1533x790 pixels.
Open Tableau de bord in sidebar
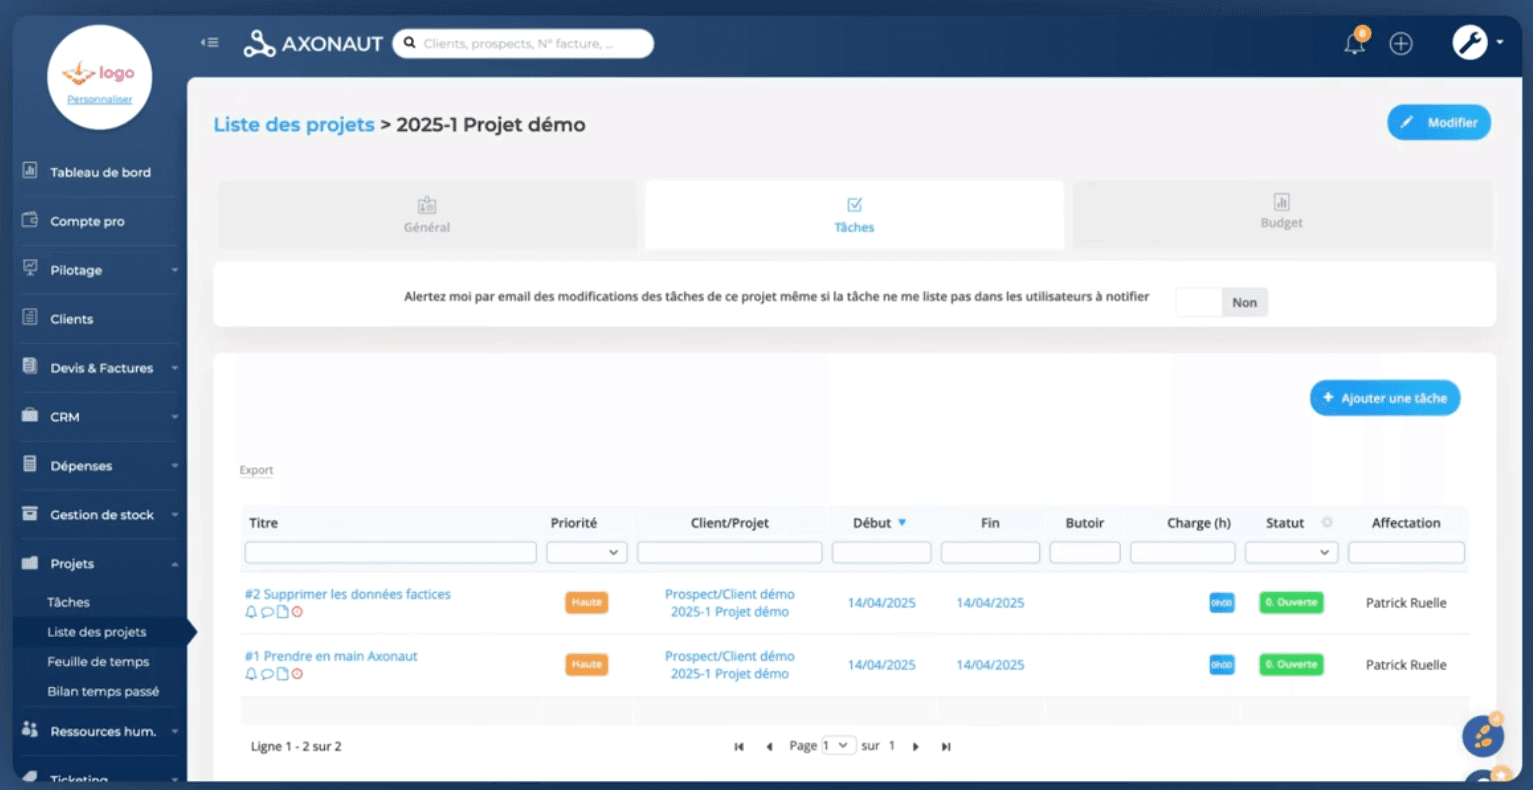coord(99,172)
